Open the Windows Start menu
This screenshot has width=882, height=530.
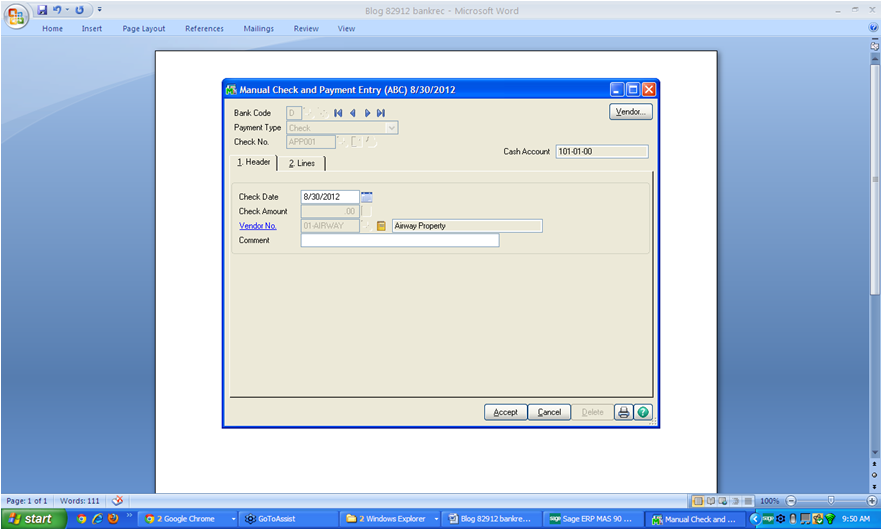pyautogui.click(x=31, y=519)
